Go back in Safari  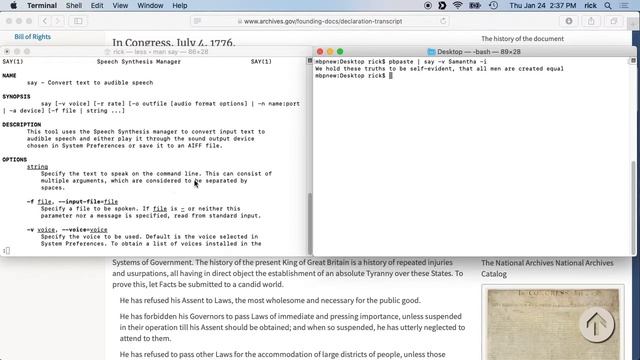45,21
